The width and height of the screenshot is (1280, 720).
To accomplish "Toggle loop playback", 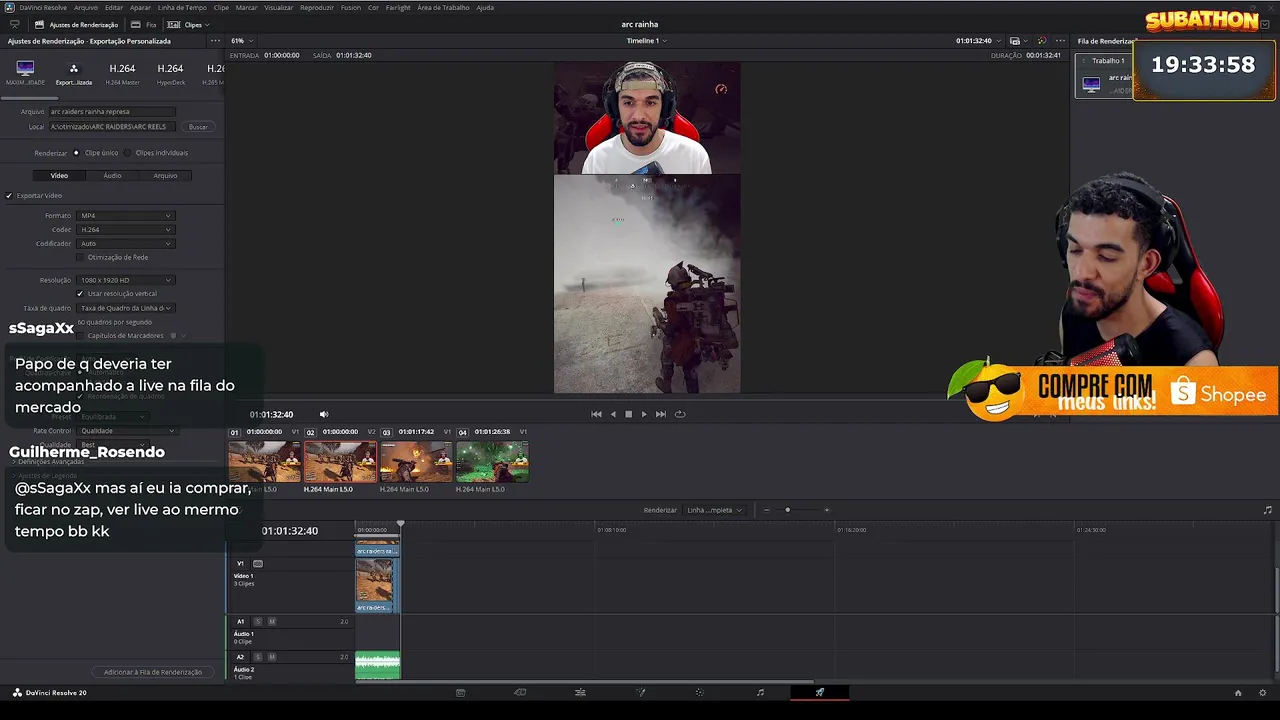I will click(680, 414).
